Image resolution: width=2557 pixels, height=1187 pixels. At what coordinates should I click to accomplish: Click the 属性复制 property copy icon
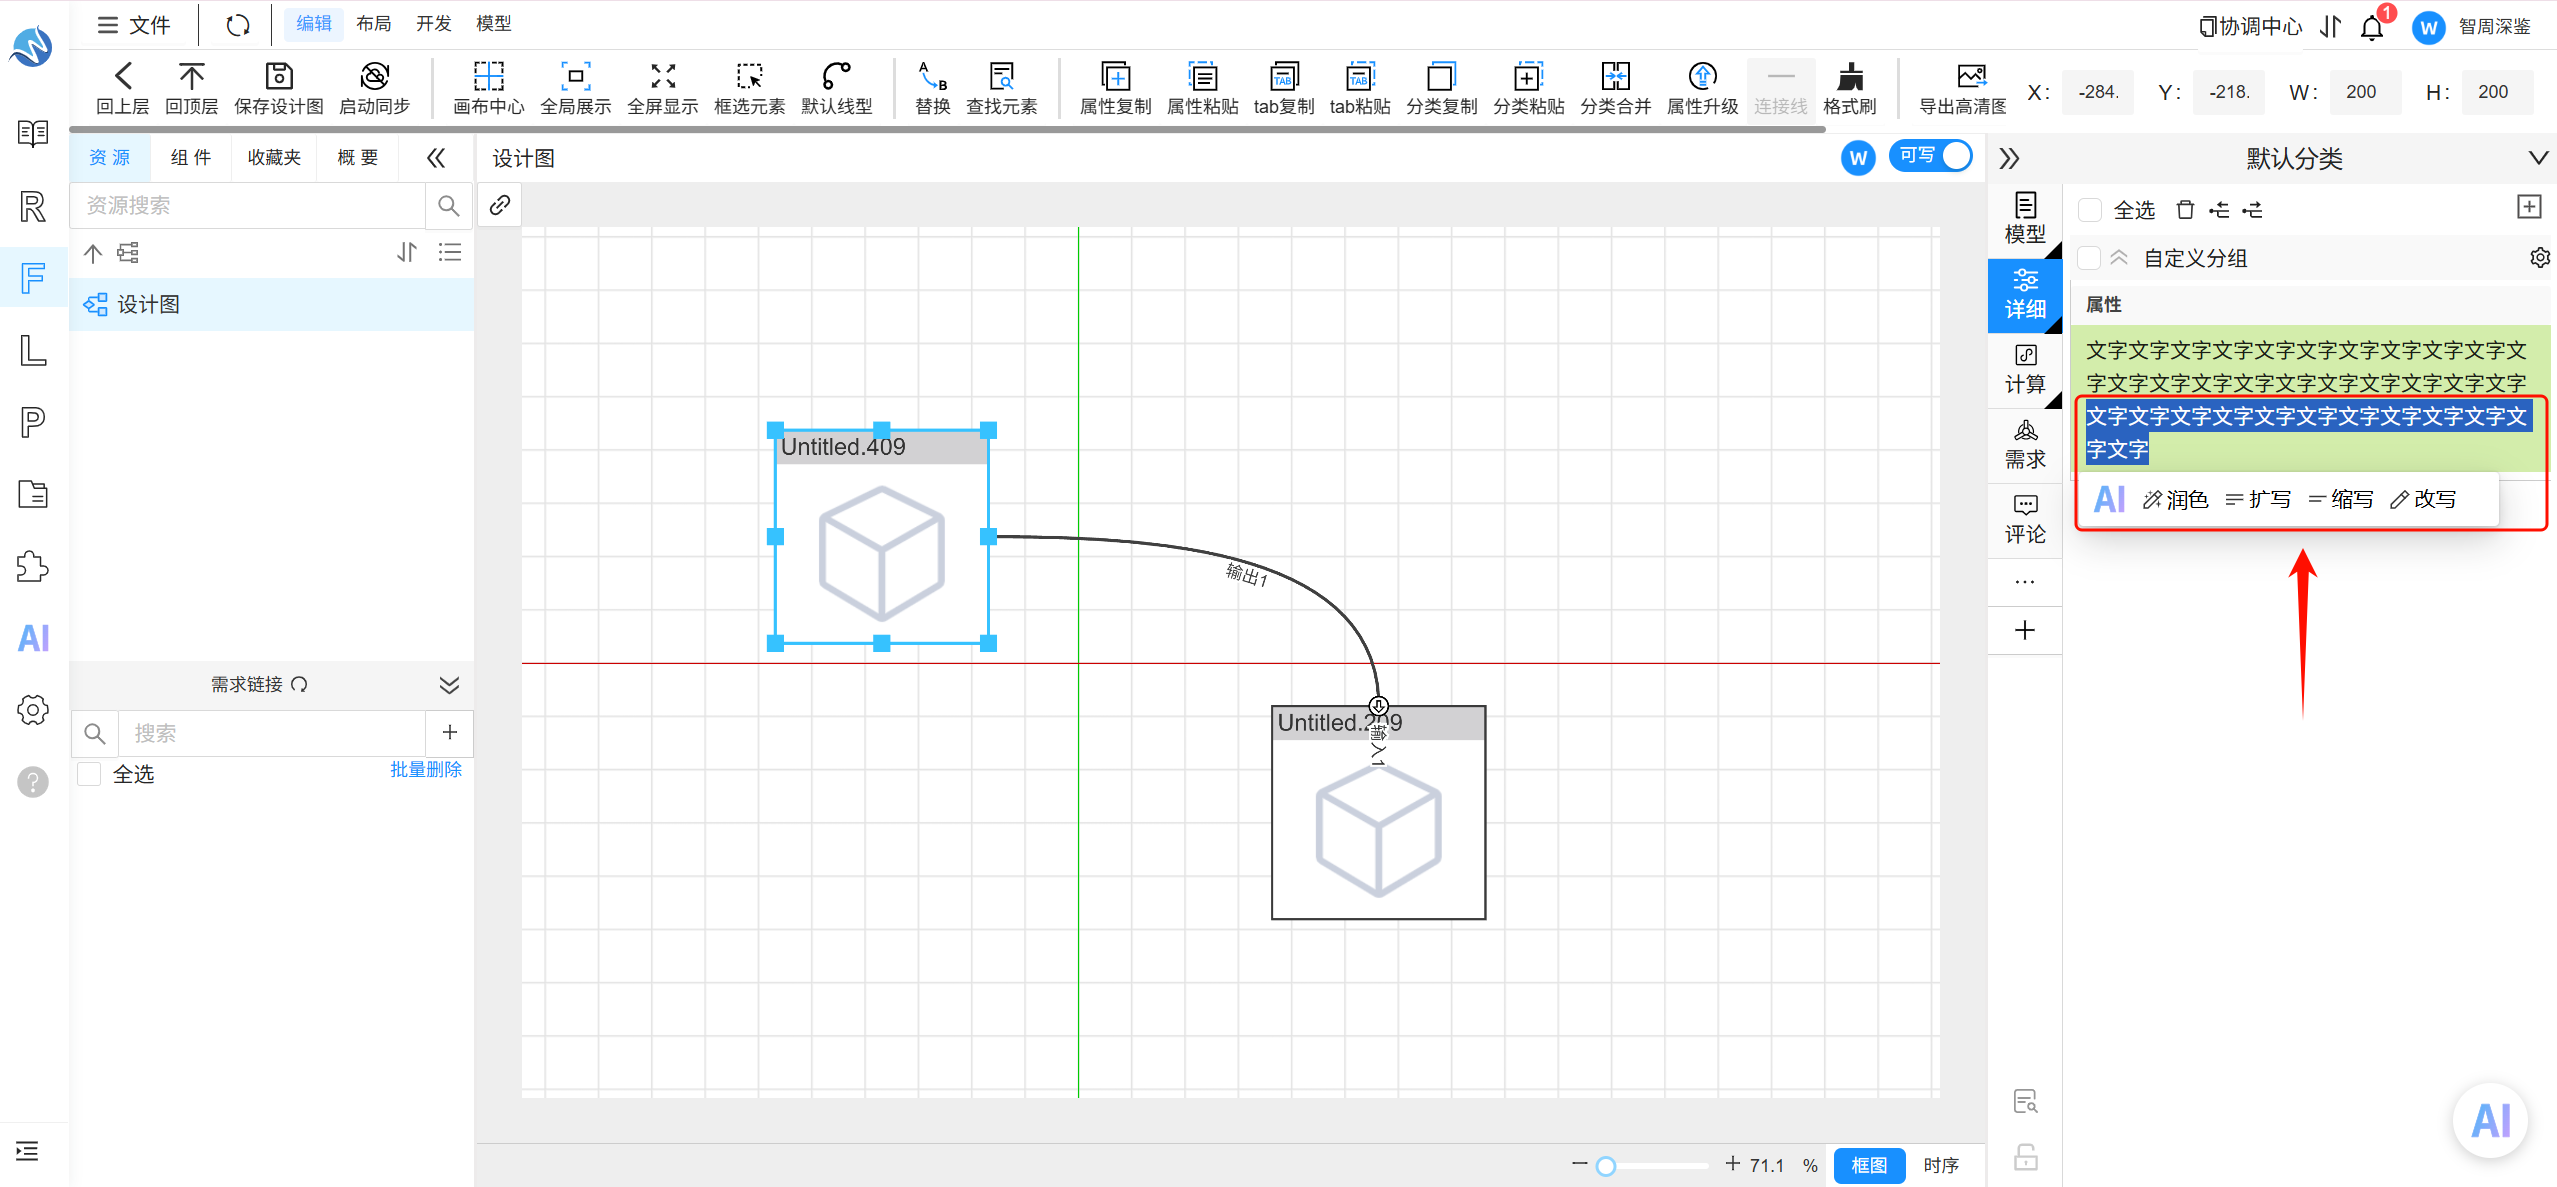pos(1115,77)
